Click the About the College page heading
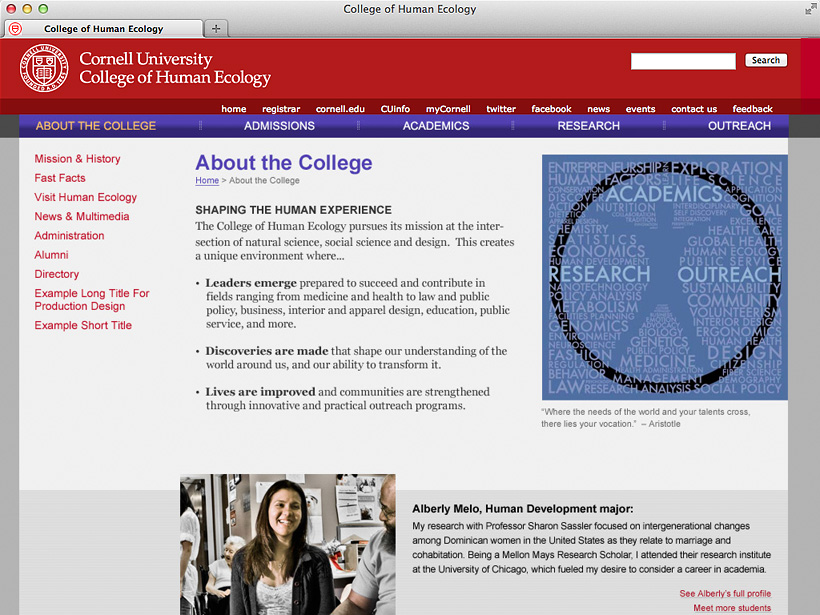The image size is (820, 615). point(284,163)
